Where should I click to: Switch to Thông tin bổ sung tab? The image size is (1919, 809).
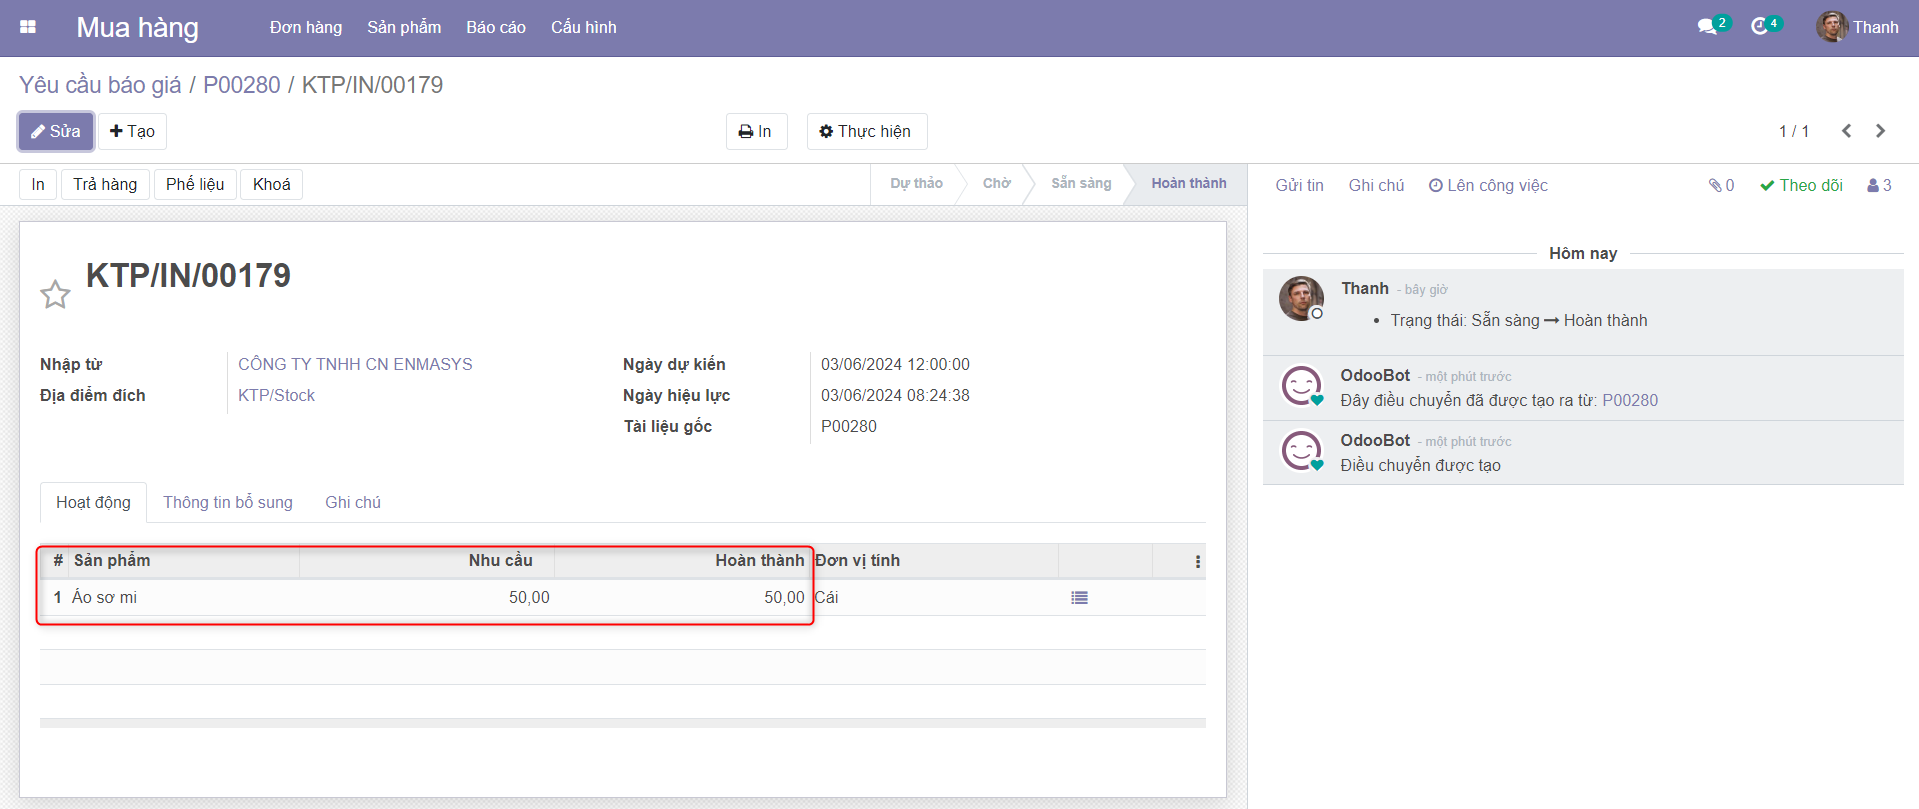click(x=228, y=502)
